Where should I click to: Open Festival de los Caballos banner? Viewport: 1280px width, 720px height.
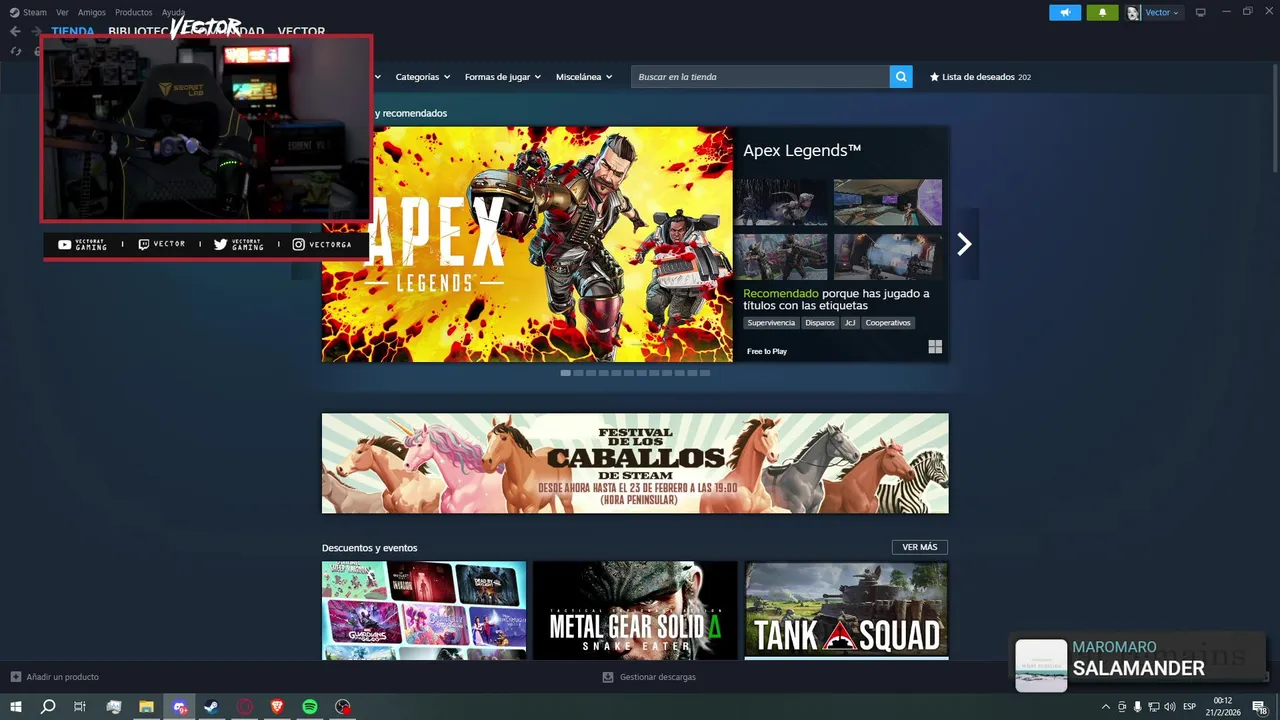(x=635, y=463)
